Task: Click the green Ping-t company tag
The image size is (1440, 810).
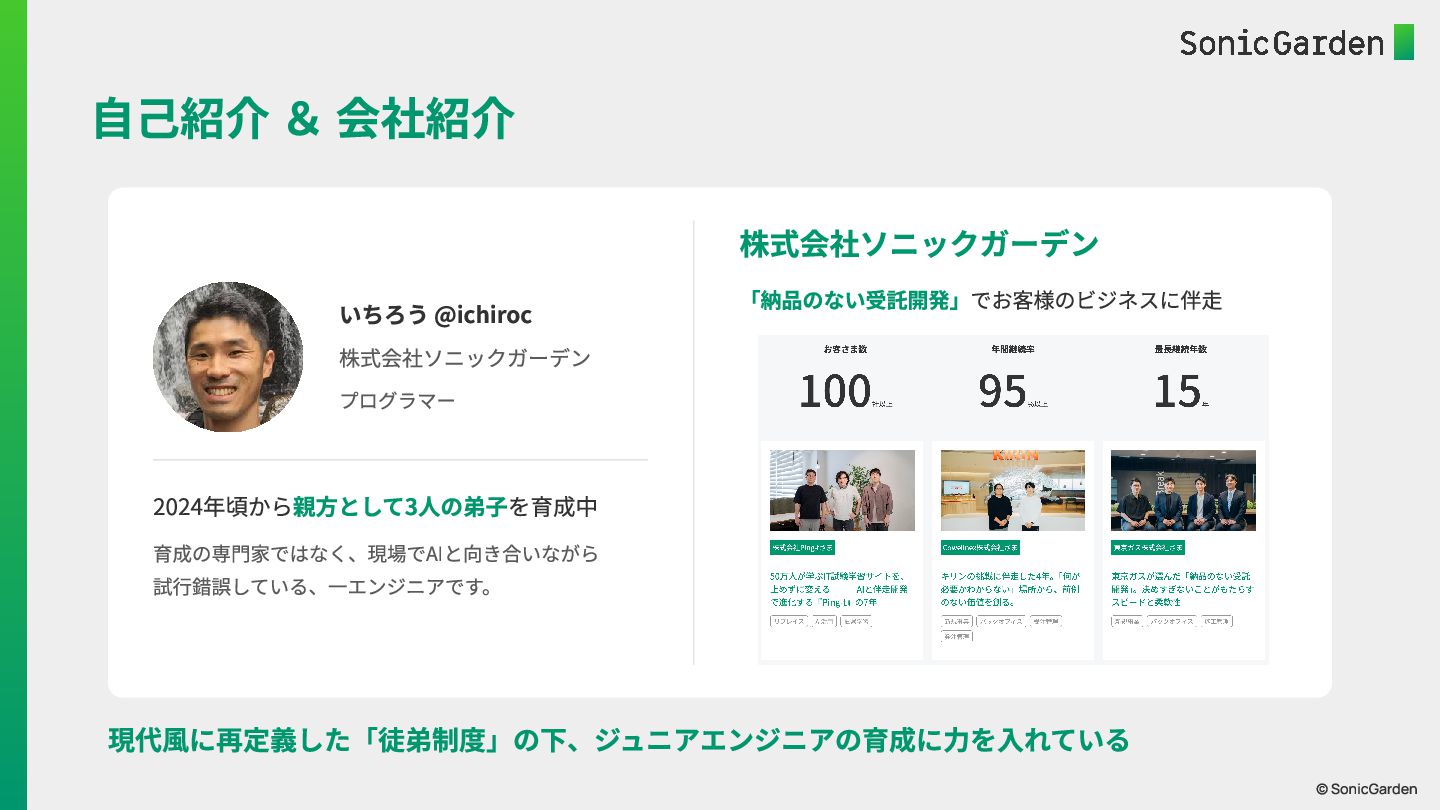Action: (802, 547)
